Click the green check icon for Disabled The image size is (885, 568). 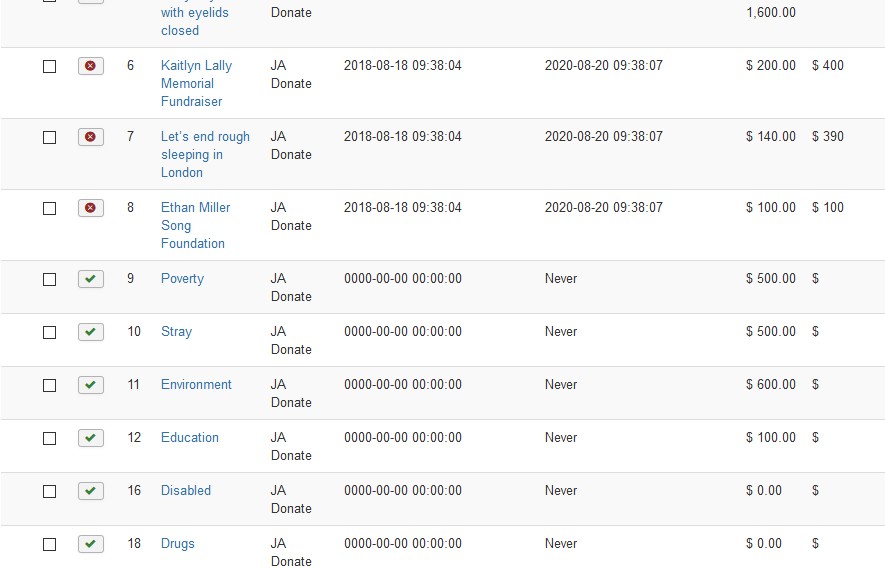(90, 491)
